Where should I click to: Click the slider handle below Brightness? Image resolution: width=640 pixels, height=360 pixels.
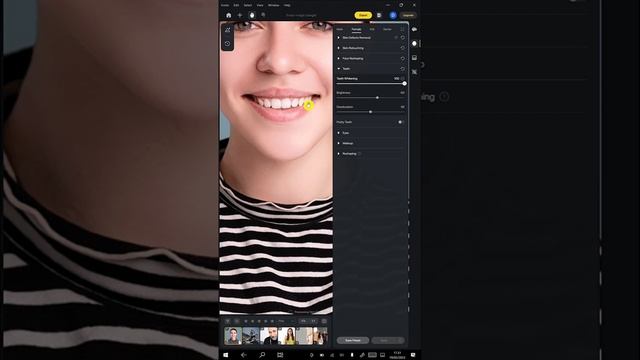[371, 112]
